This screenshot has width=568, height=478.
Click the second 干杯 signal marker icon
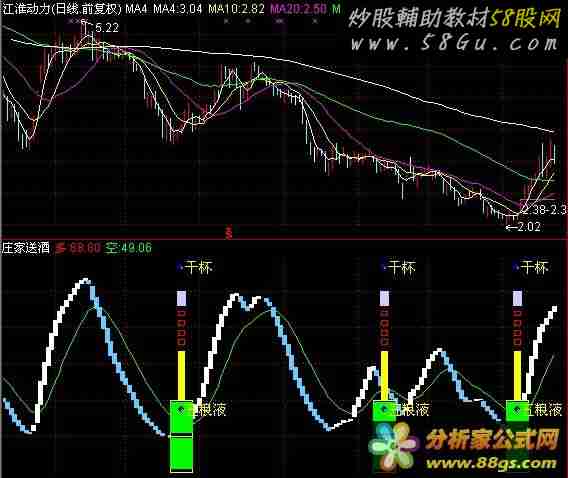click(x=383, y=267)
